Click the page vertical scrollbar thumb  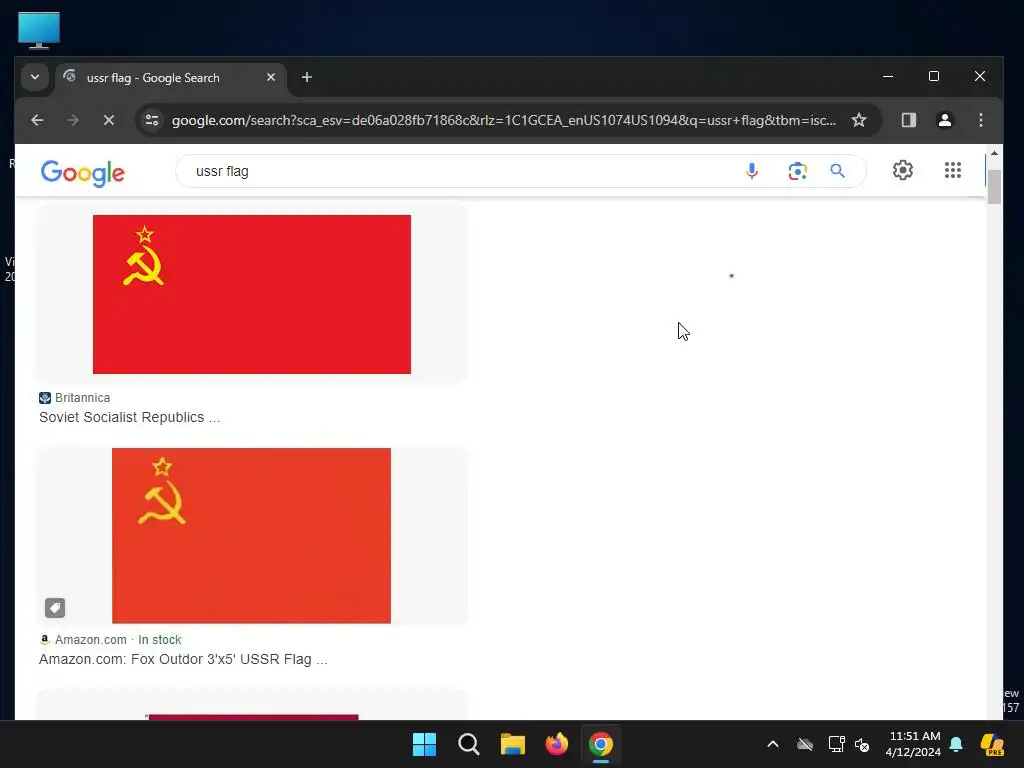click(994, 187)
